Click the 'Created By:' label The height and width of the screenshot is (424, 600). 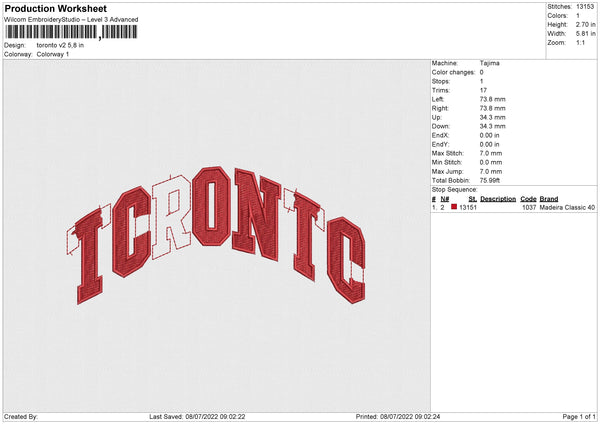coord(21,416)
